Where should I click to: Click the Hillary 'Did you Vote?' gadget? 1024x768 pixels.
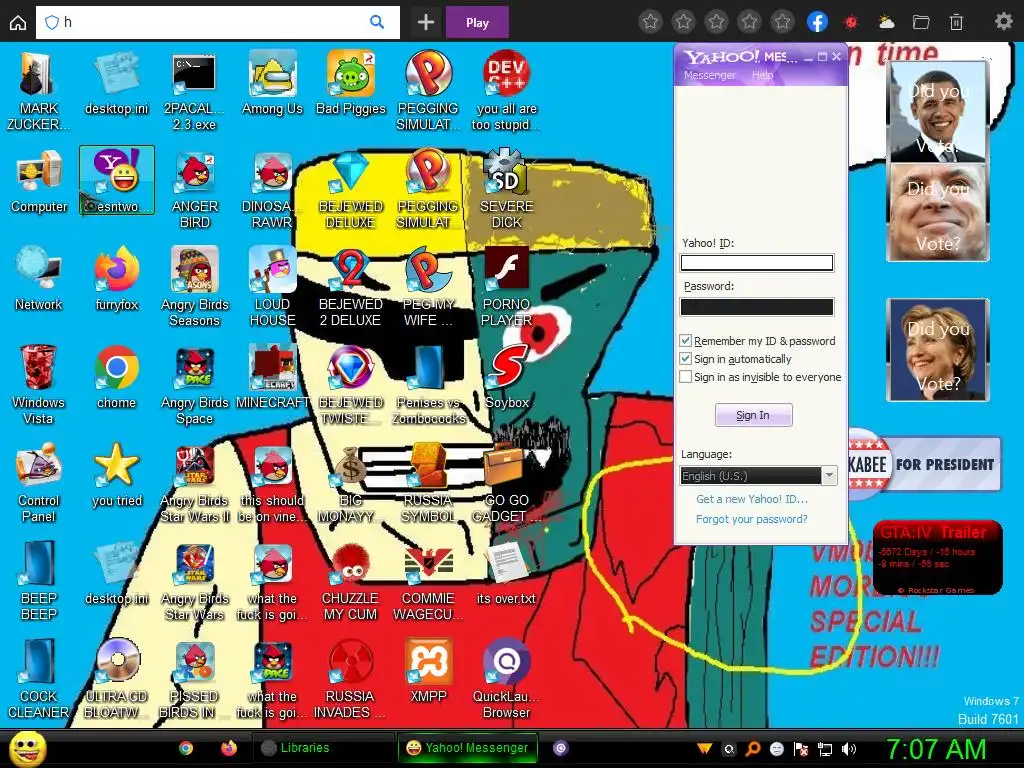point(938,350)
